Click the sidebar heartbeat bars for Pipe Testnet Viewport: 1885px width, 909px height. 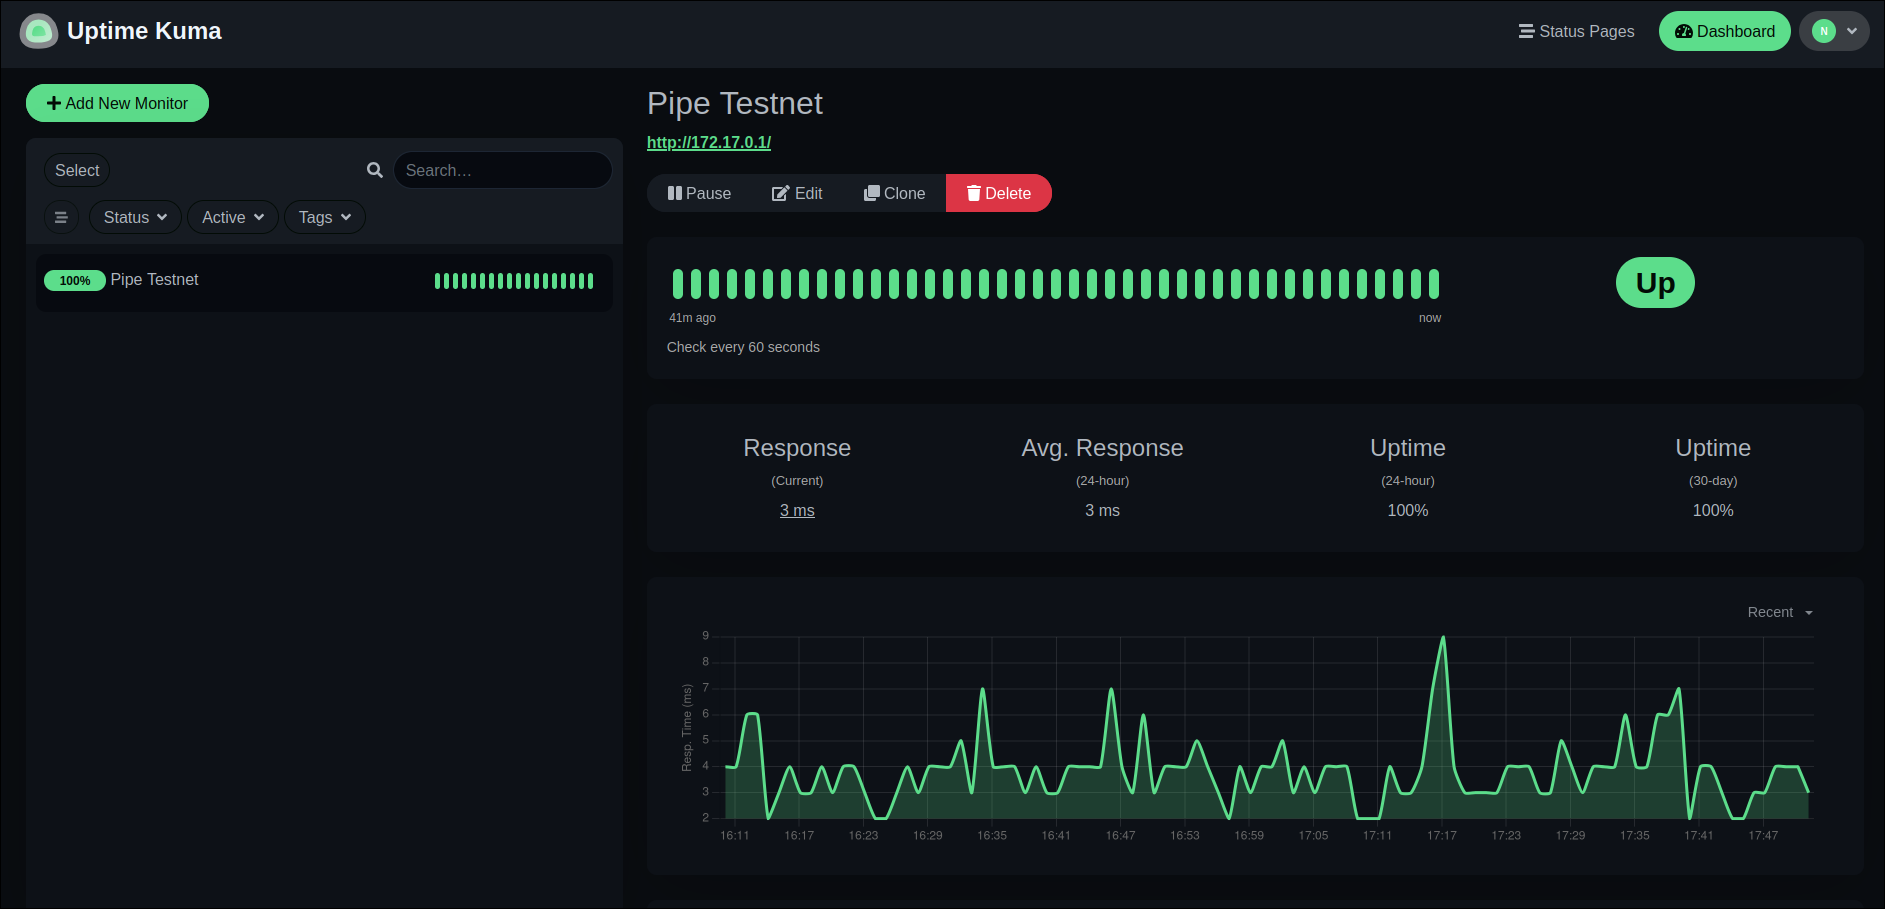tap(514, 281)
